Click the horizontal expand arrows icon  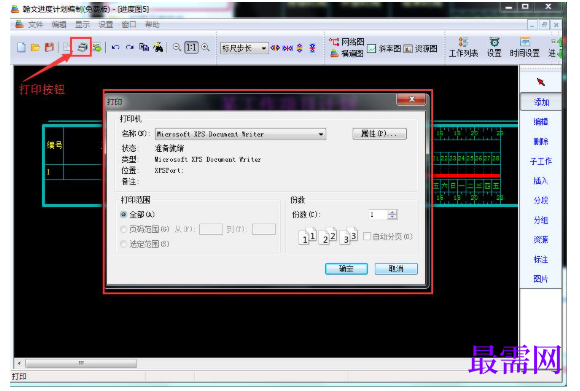(x=275, y=48)
